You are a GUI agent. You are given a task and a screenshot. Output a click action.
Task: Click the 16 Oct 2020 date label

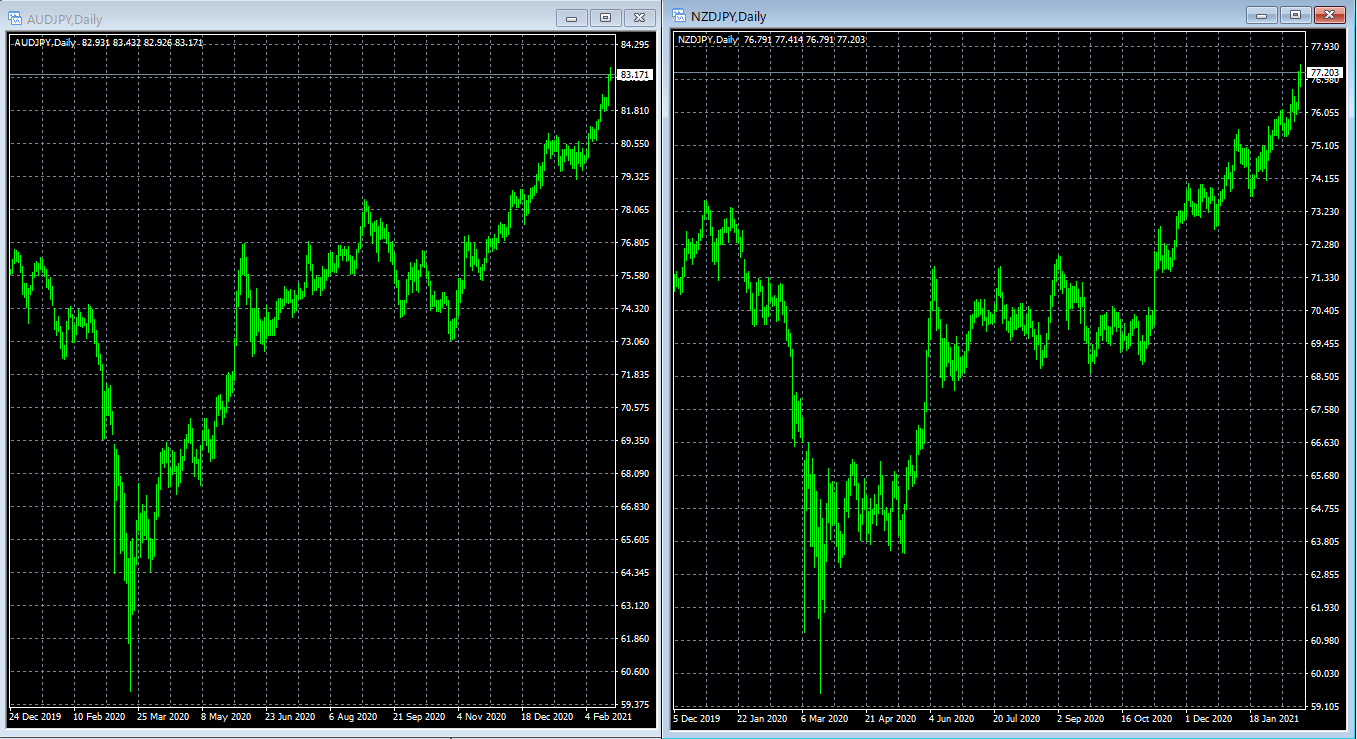pyautogui.click(x=1146, y=719)
